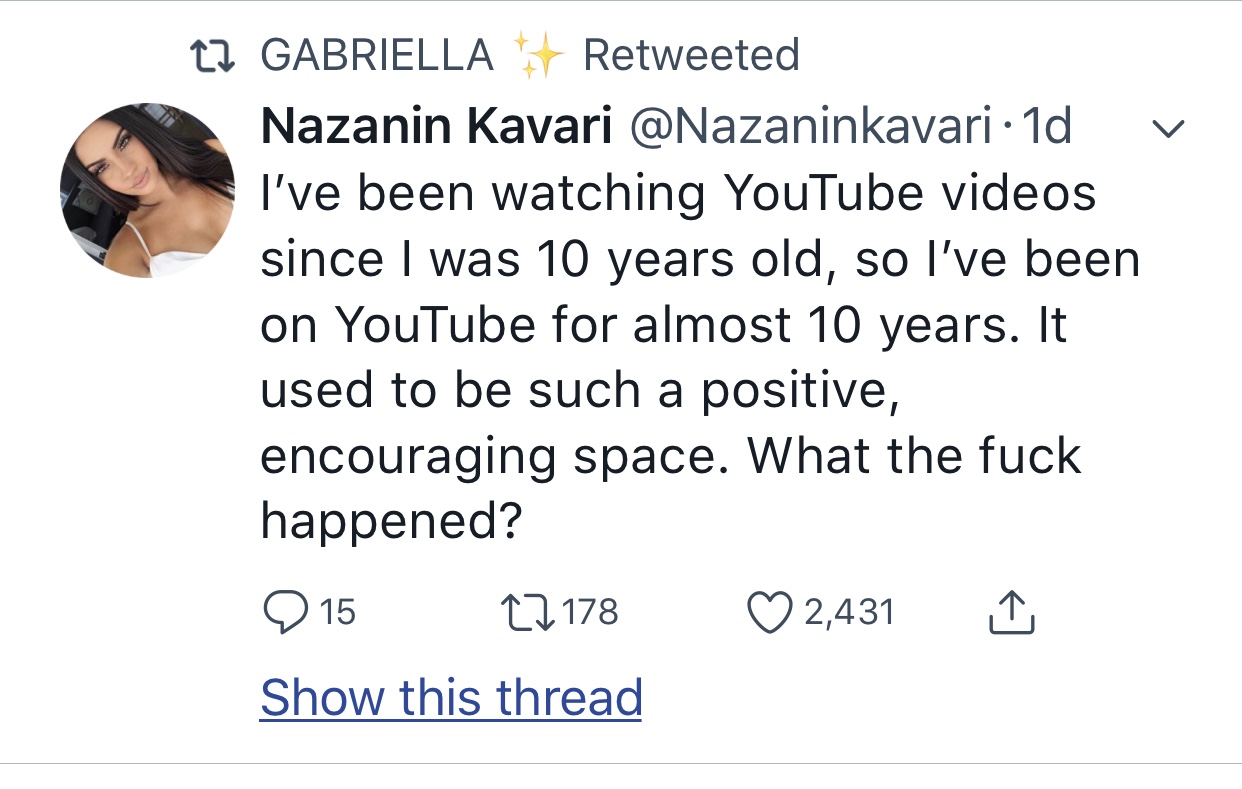Open the tweet options chevron dropdown
Image resolution: width=1242 pixels, height=789 pixels.
(x=1167, y=128)
